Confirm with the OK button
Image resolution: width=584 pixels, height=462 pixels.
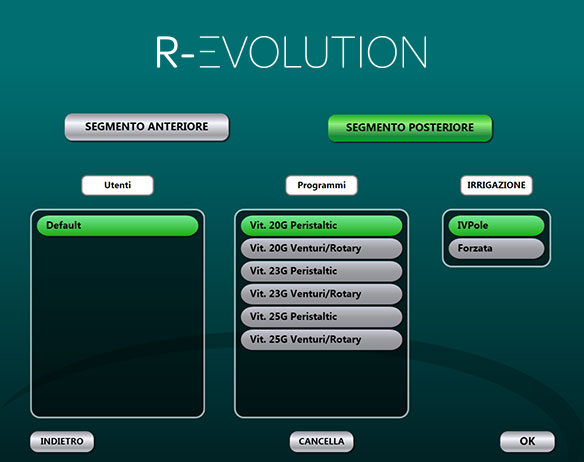click(527, 442)
